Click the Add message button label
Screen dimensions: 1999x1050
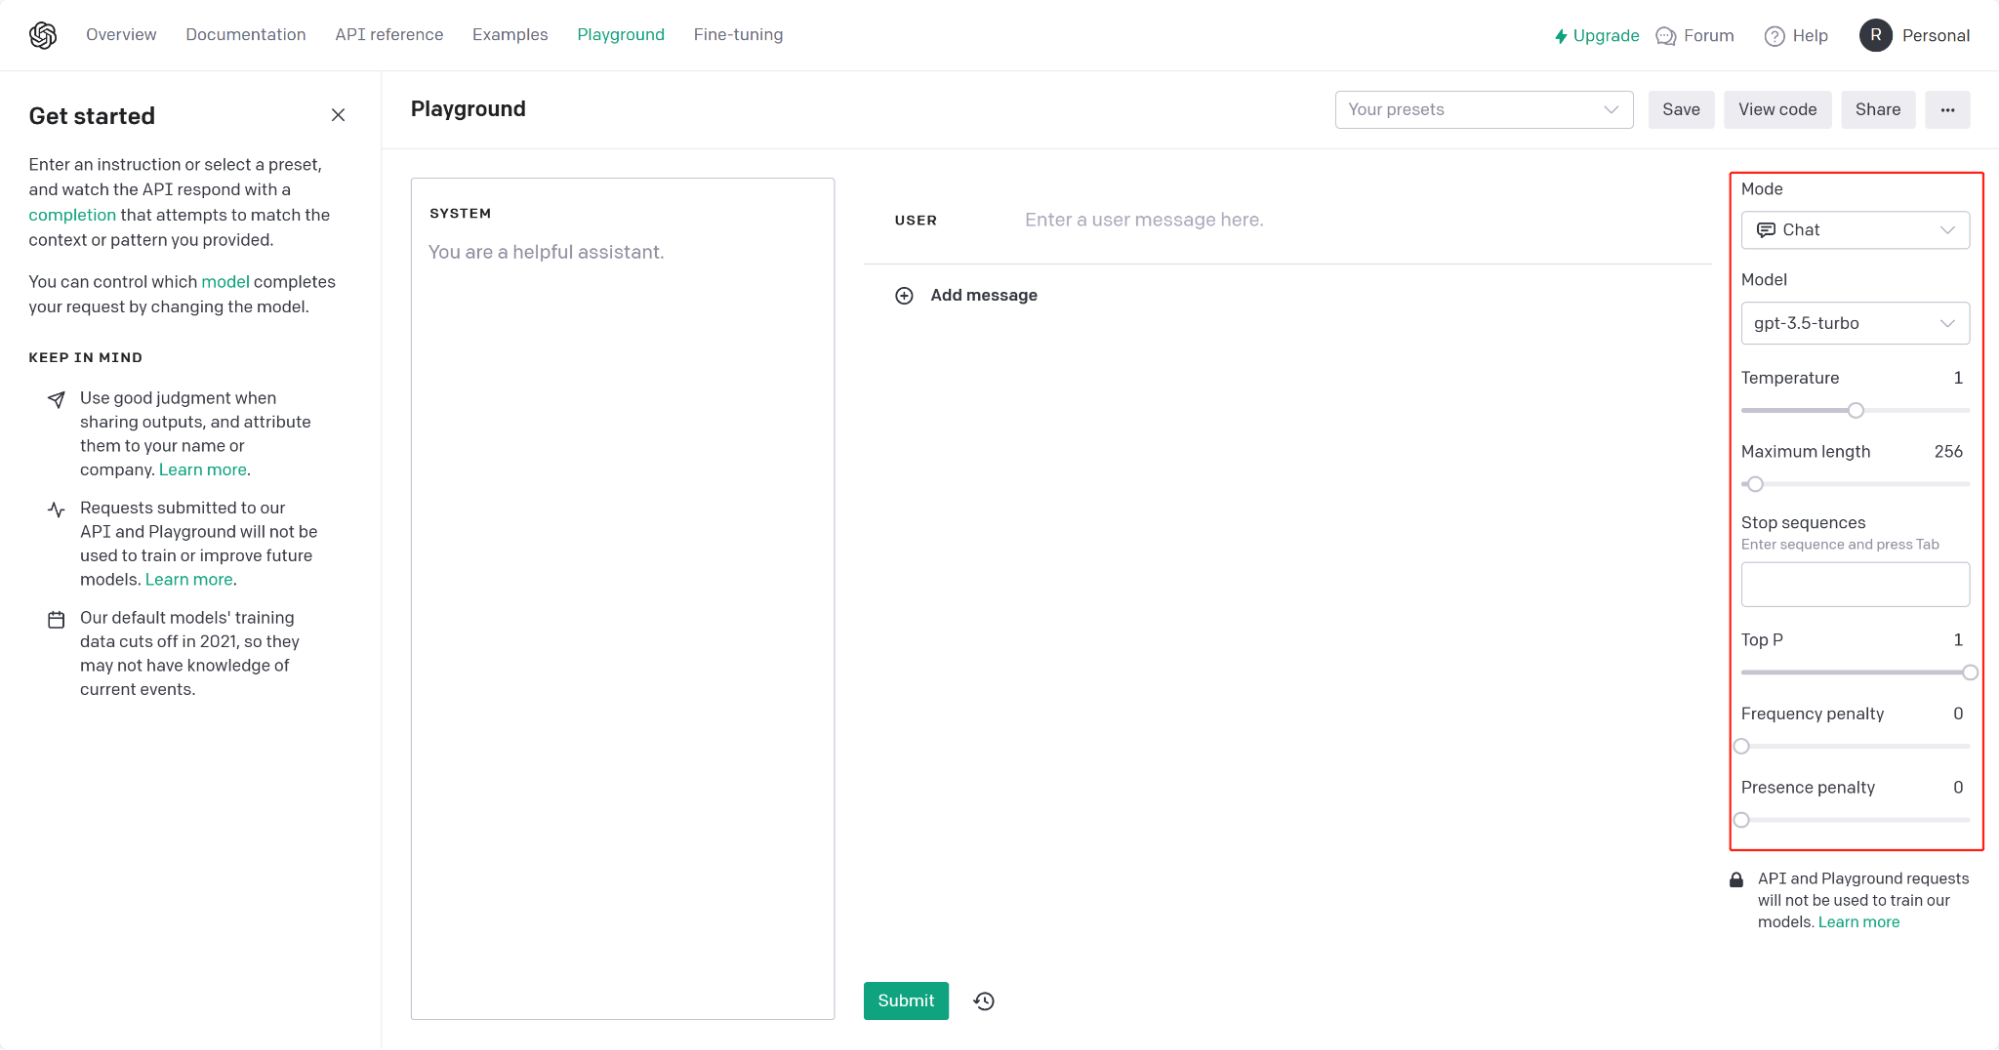coord(984,295)
